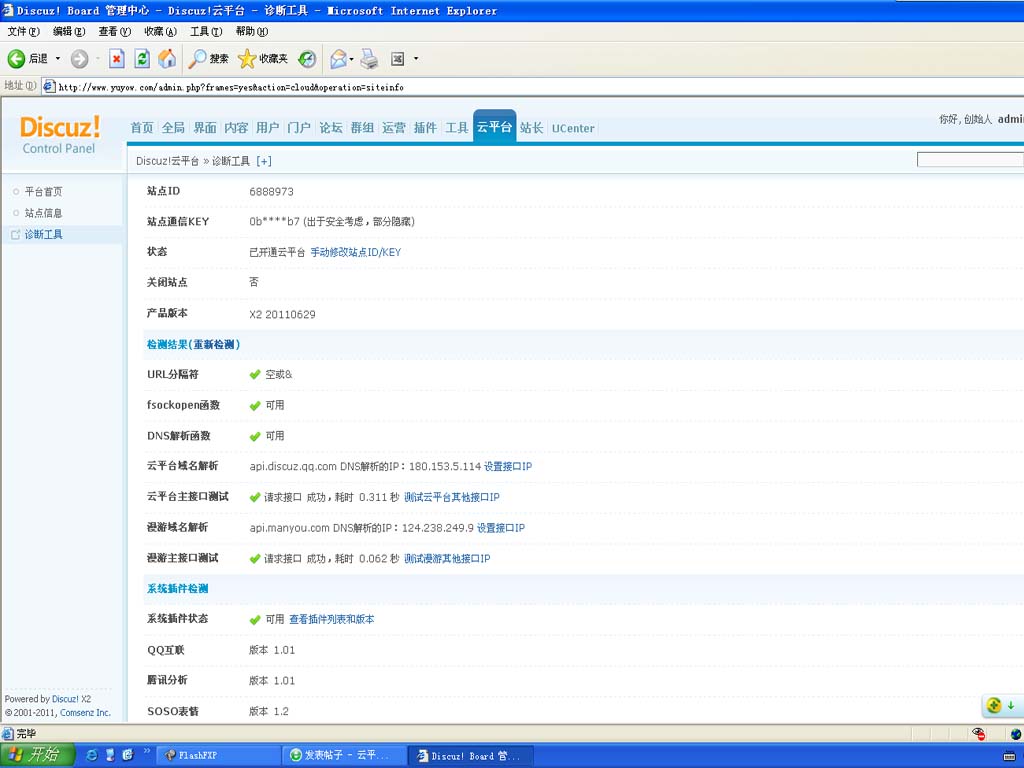Open 站点信息 in the left sidebar

44,213
